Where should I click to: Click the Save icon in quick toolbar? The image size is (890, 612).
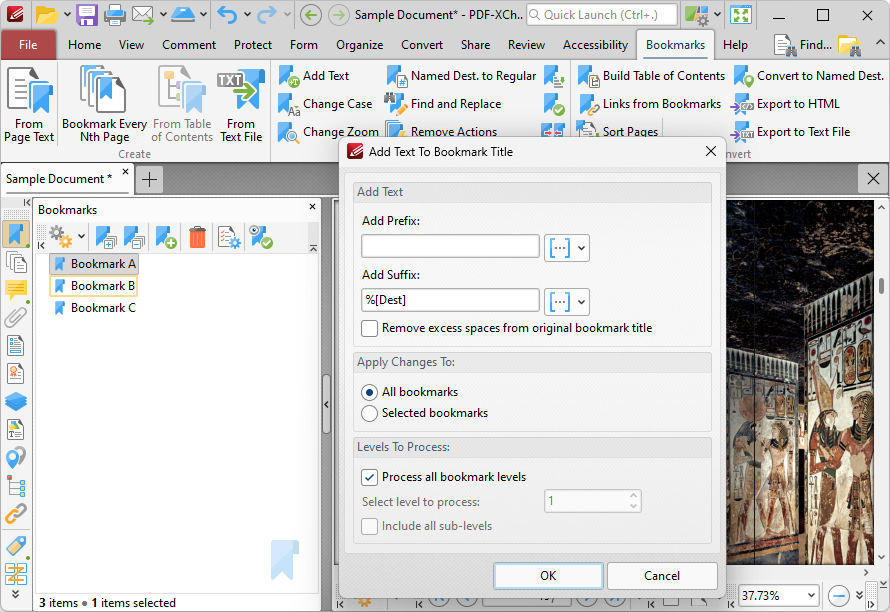87,15
